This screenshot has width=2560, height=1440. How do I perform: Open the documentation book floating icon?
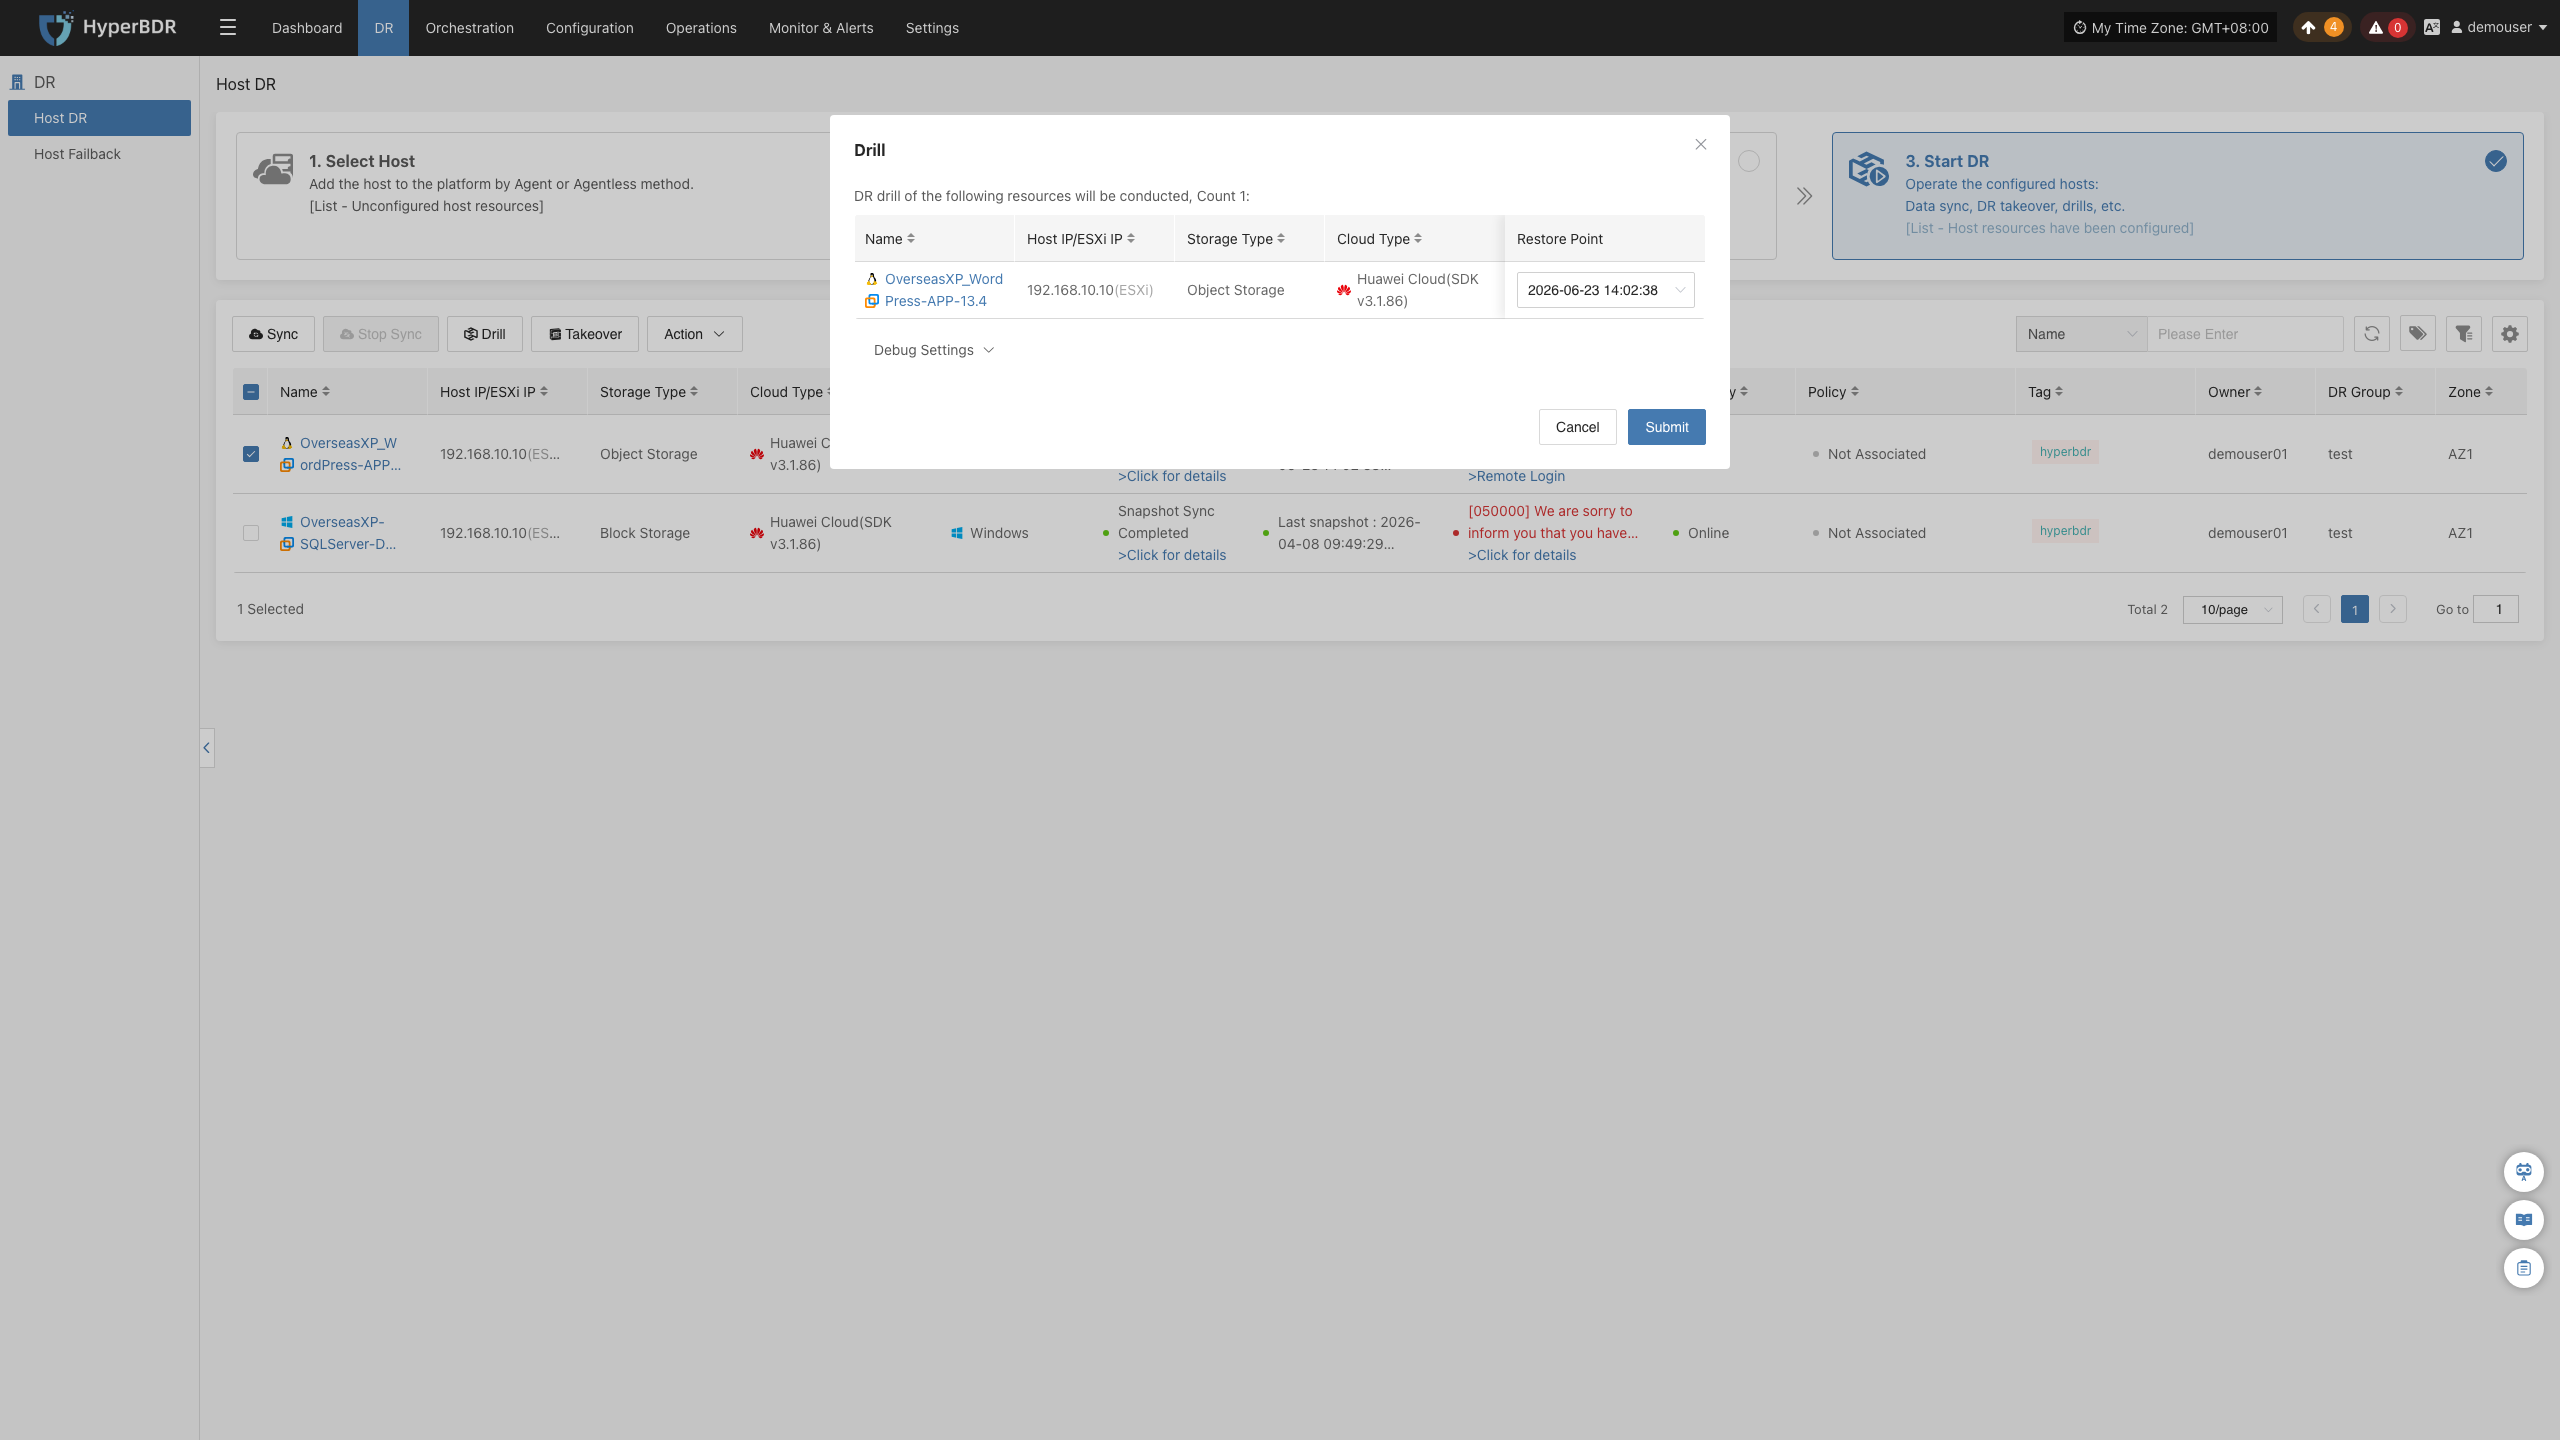click(2524, 1219)
